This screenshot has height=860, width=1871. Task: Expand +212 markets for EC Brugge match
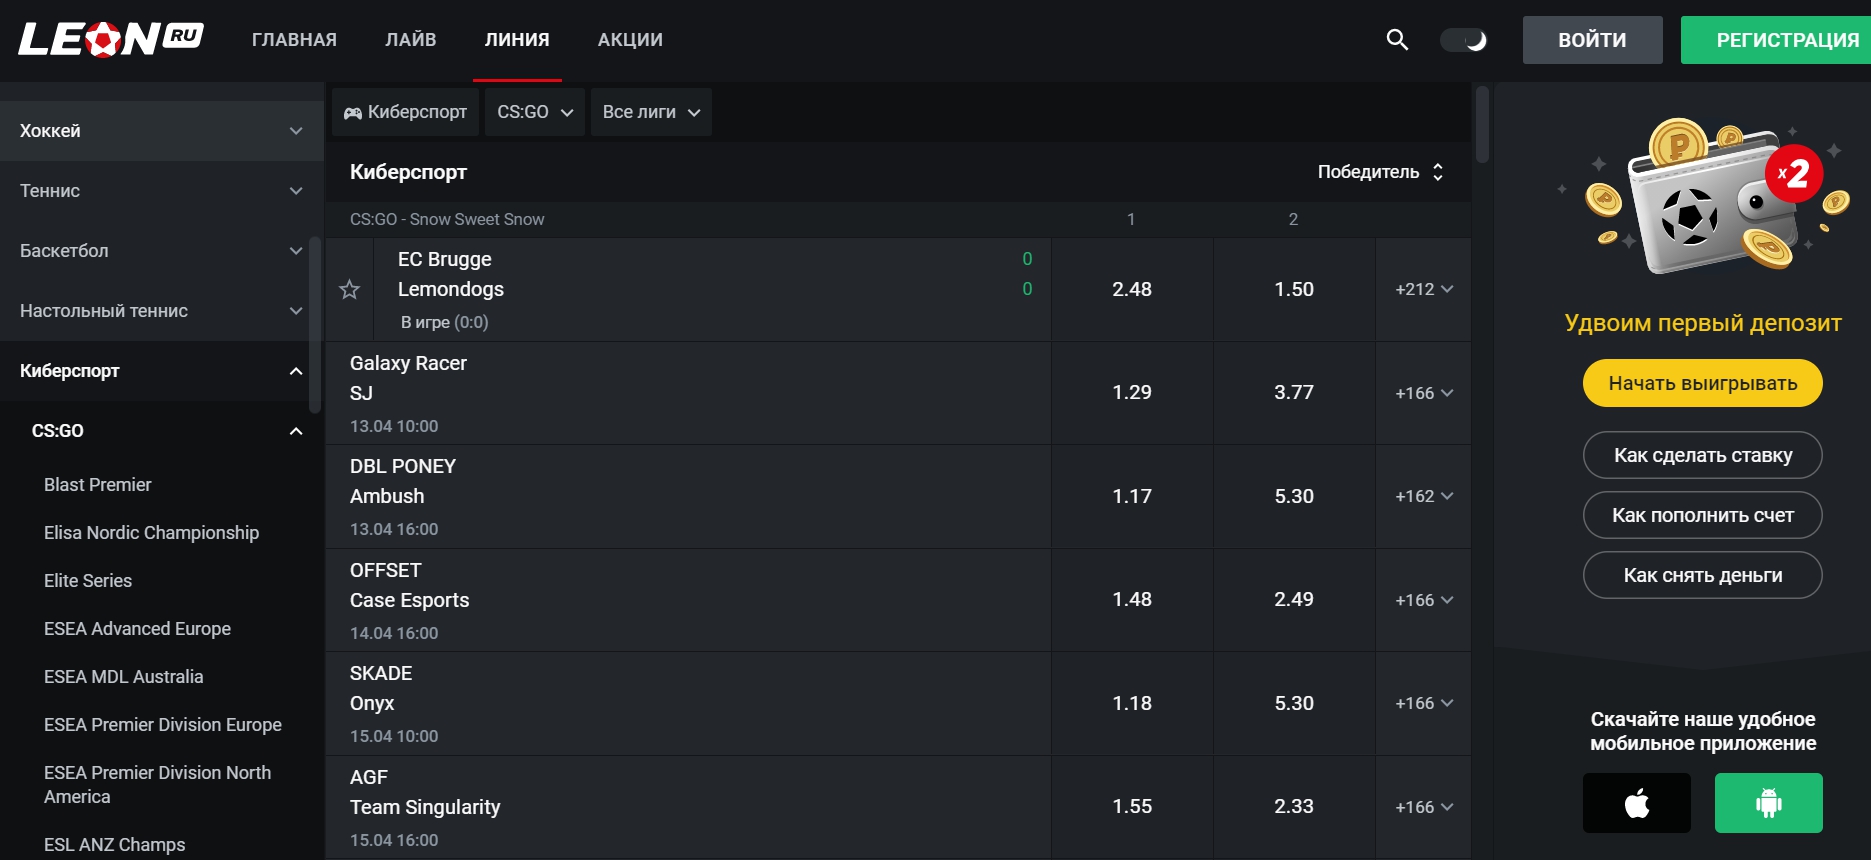click(x=1424, y=290)
